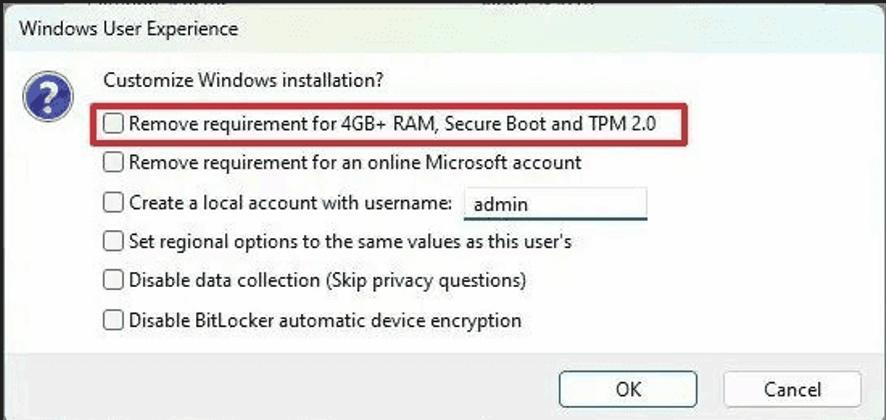Enable the remove 4GB+ RAM requirement checkbox
Viewport: 886px width, 420px height.
tap(114, 124)
